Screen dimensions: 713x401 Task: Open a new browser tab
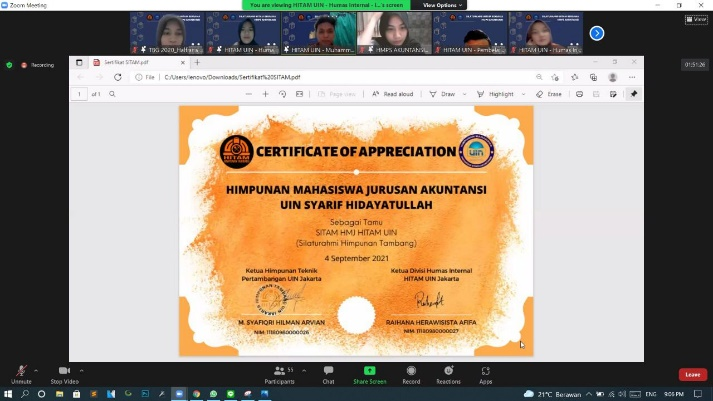point(197,62)
